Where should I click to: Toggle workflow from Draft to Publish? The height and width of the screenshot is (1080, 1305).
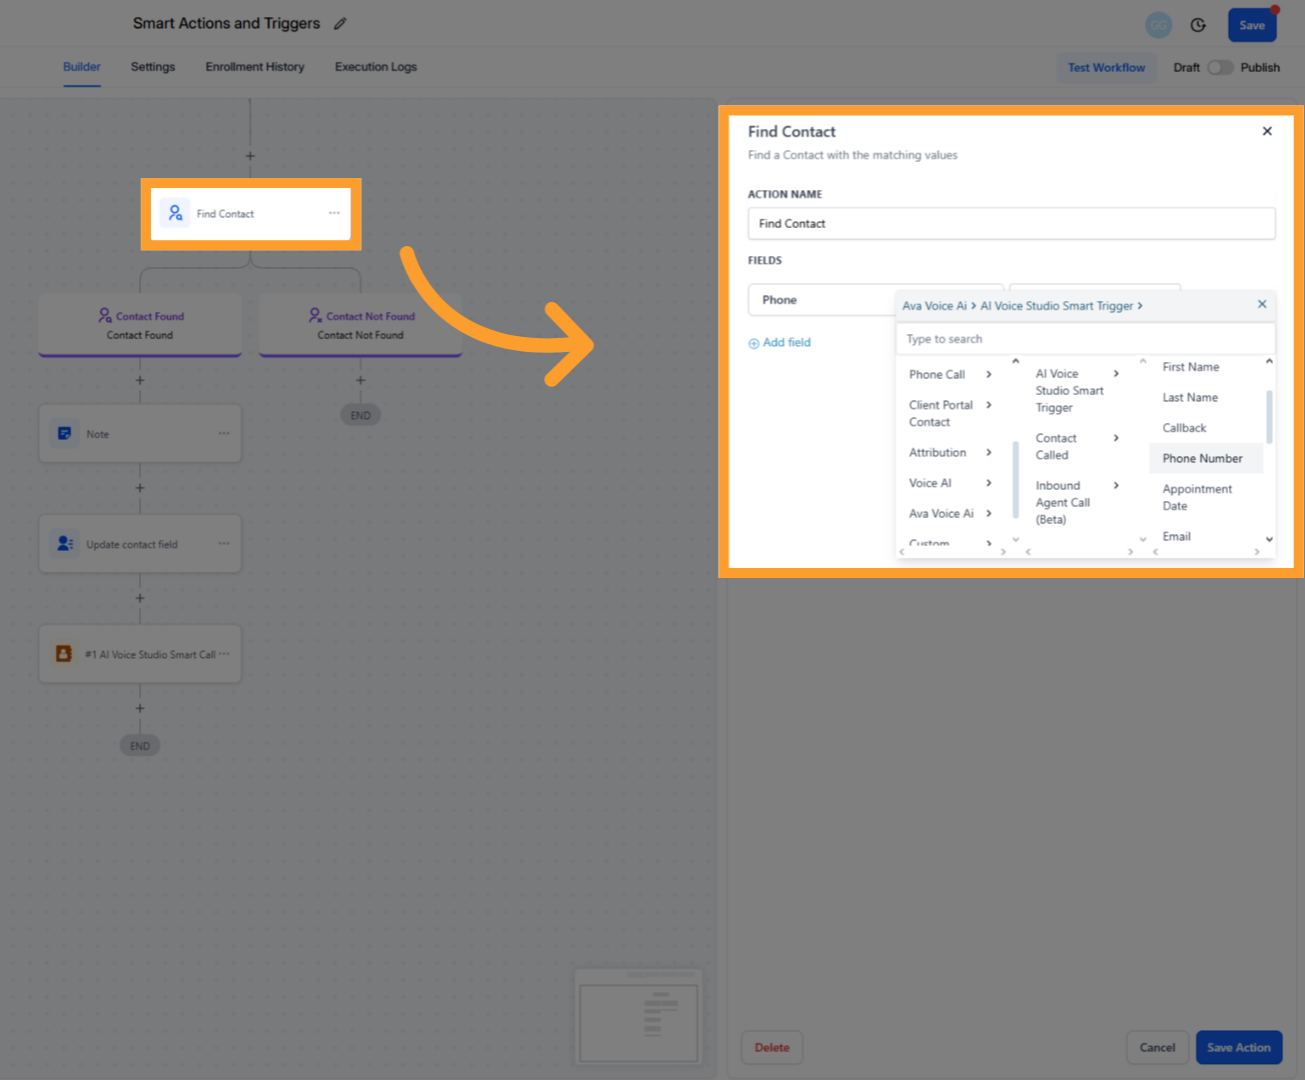coord(1221,67)
